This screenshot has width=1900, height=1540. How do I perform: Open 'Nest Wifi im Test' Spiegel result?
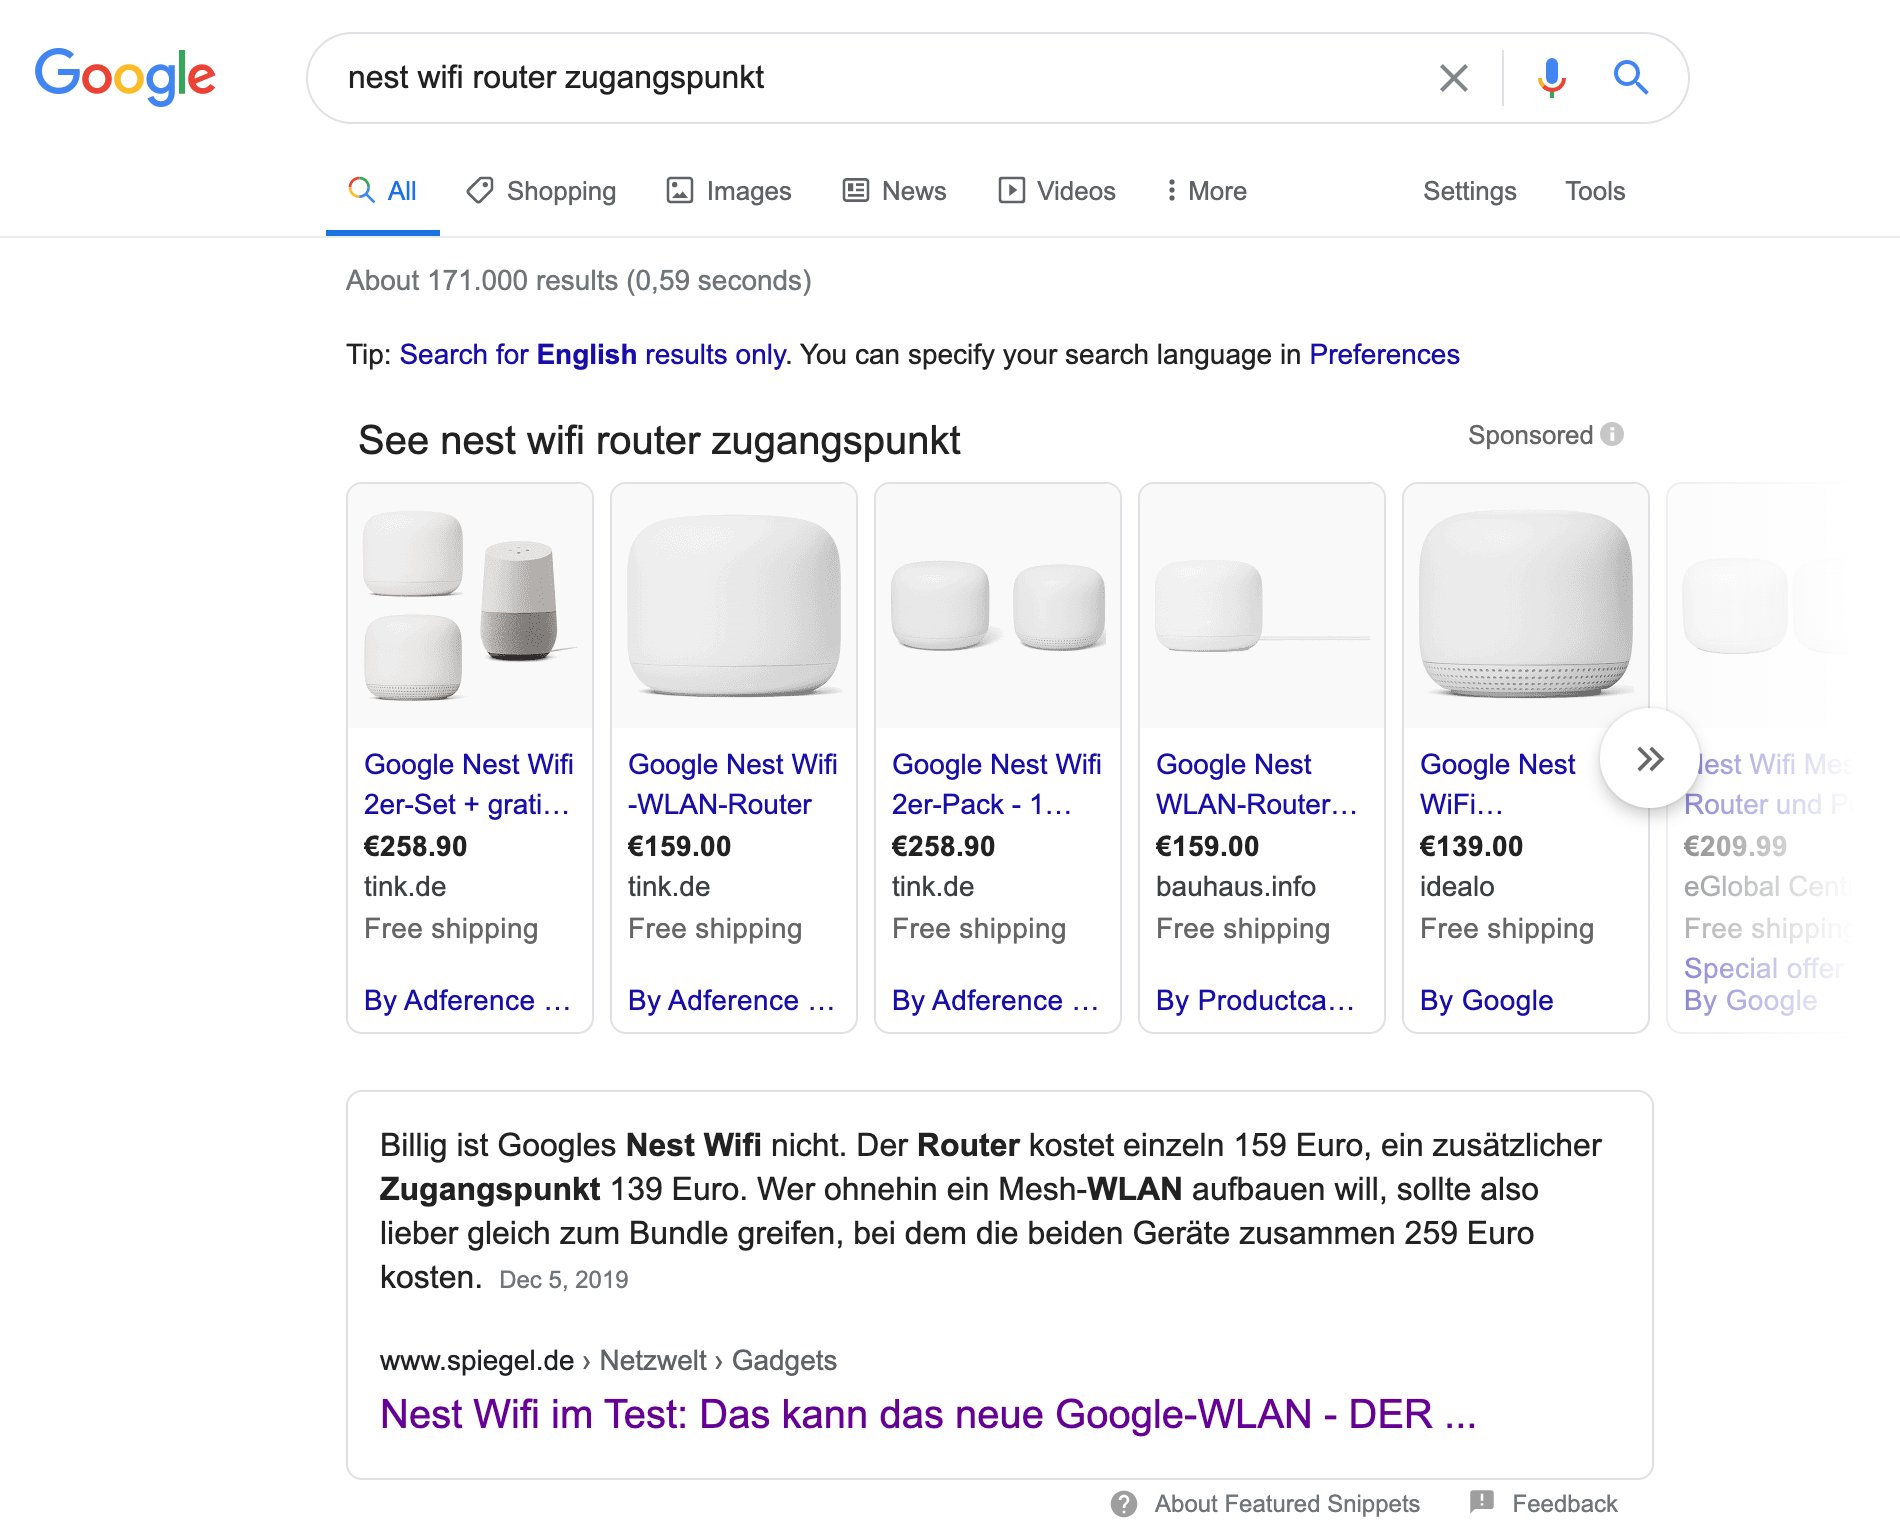click(928, 1414)
